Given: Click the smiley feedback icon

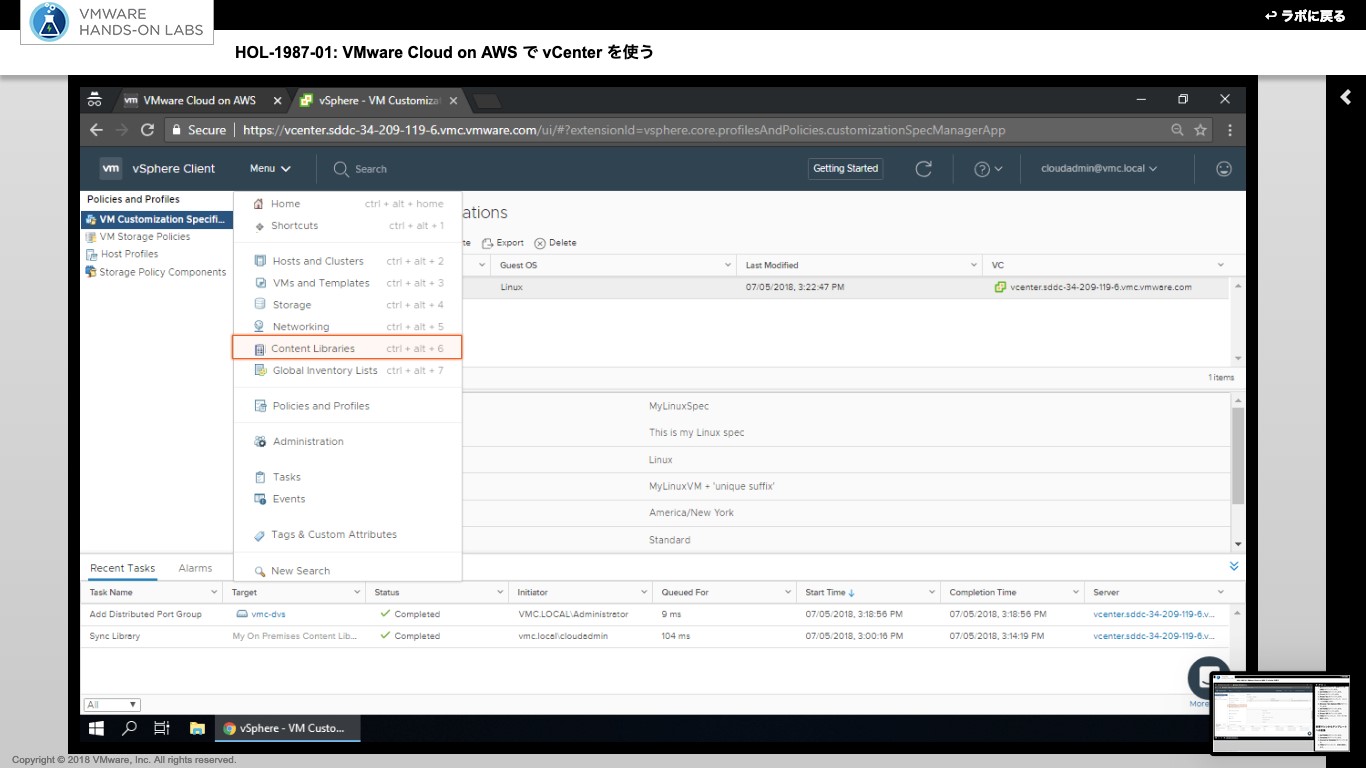Looking at the screenshot, I should click(x=1224, y=169).
